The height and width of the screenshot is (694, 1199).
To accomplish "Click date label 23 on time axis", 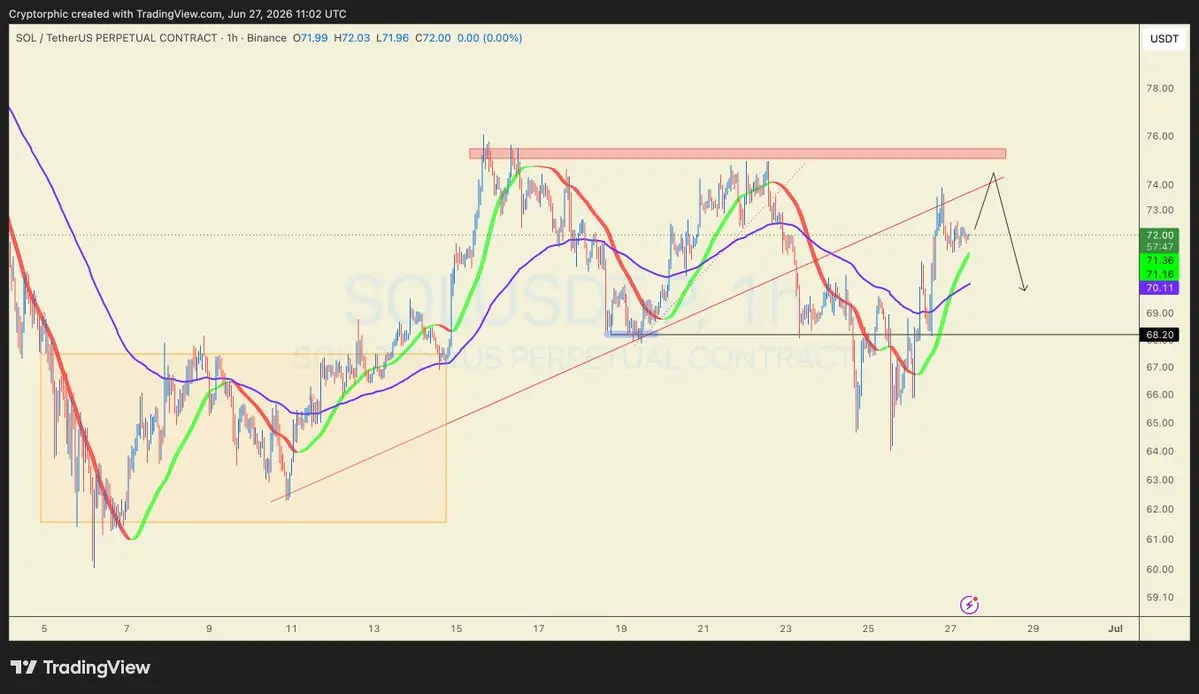I will (786, 629).
